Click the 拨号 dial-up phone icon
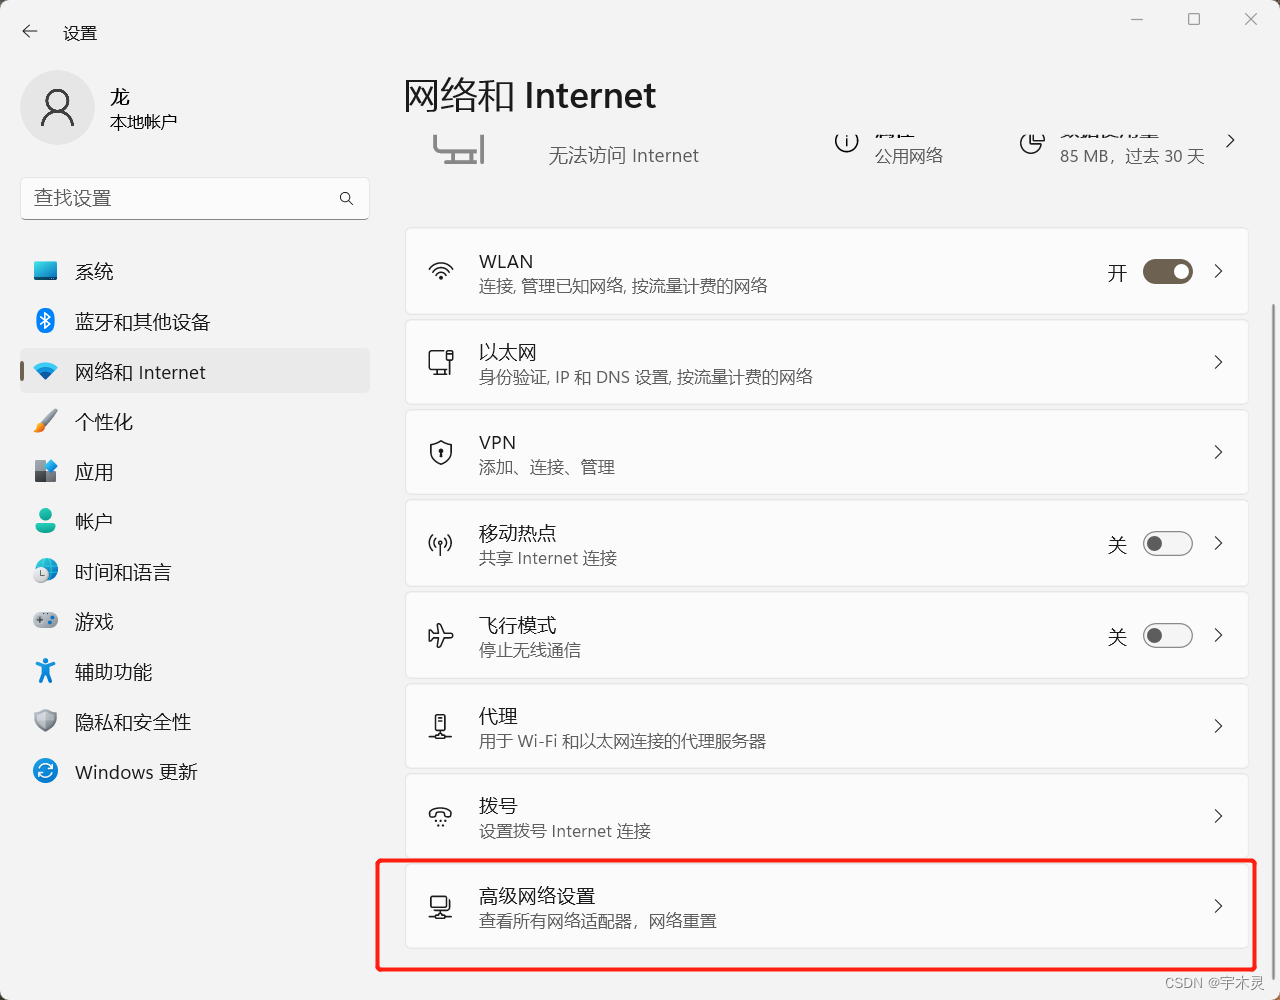 click(x=441, y=817)
